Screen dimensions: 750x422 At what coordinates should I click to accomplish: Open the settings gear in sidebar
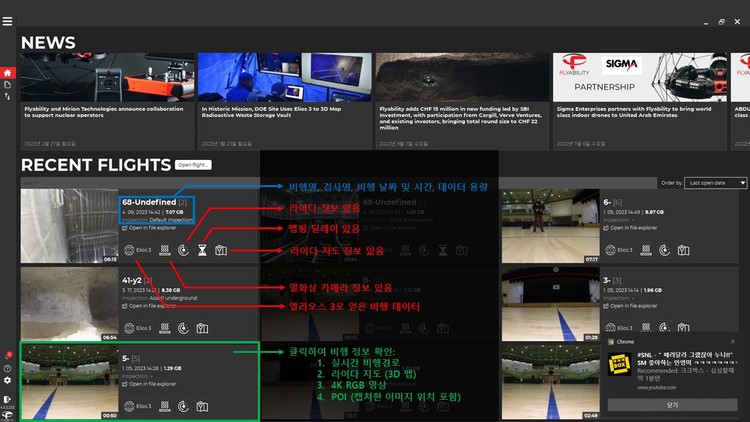click(x=7, y=380)
